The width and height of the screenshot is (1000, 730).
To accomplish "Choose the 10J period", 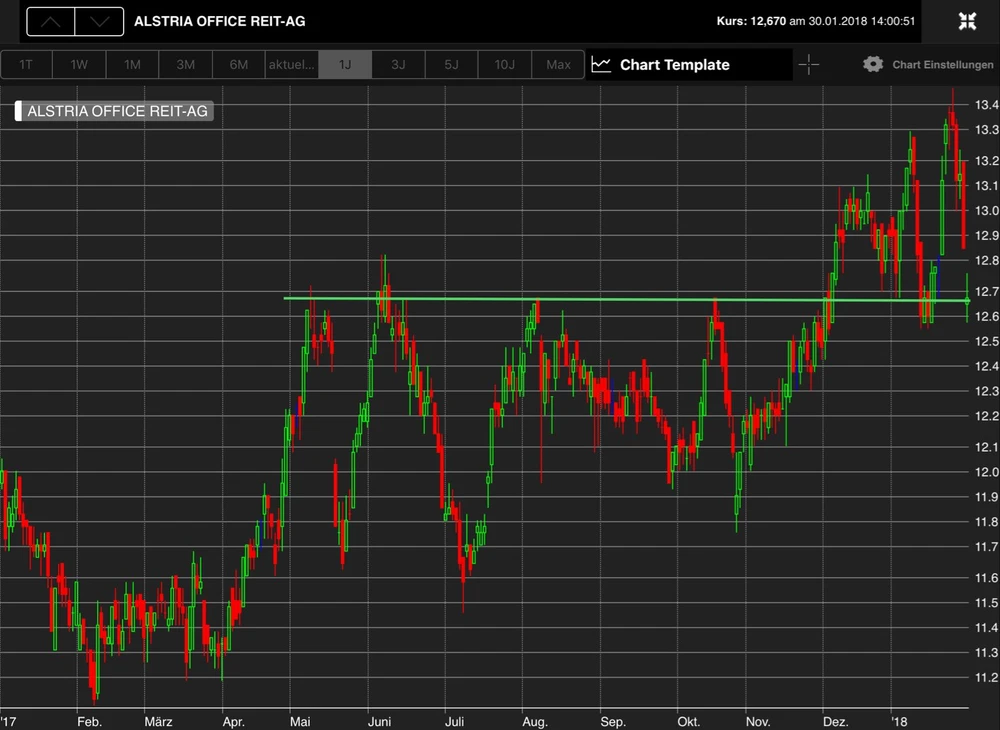I will pos(505,65).
